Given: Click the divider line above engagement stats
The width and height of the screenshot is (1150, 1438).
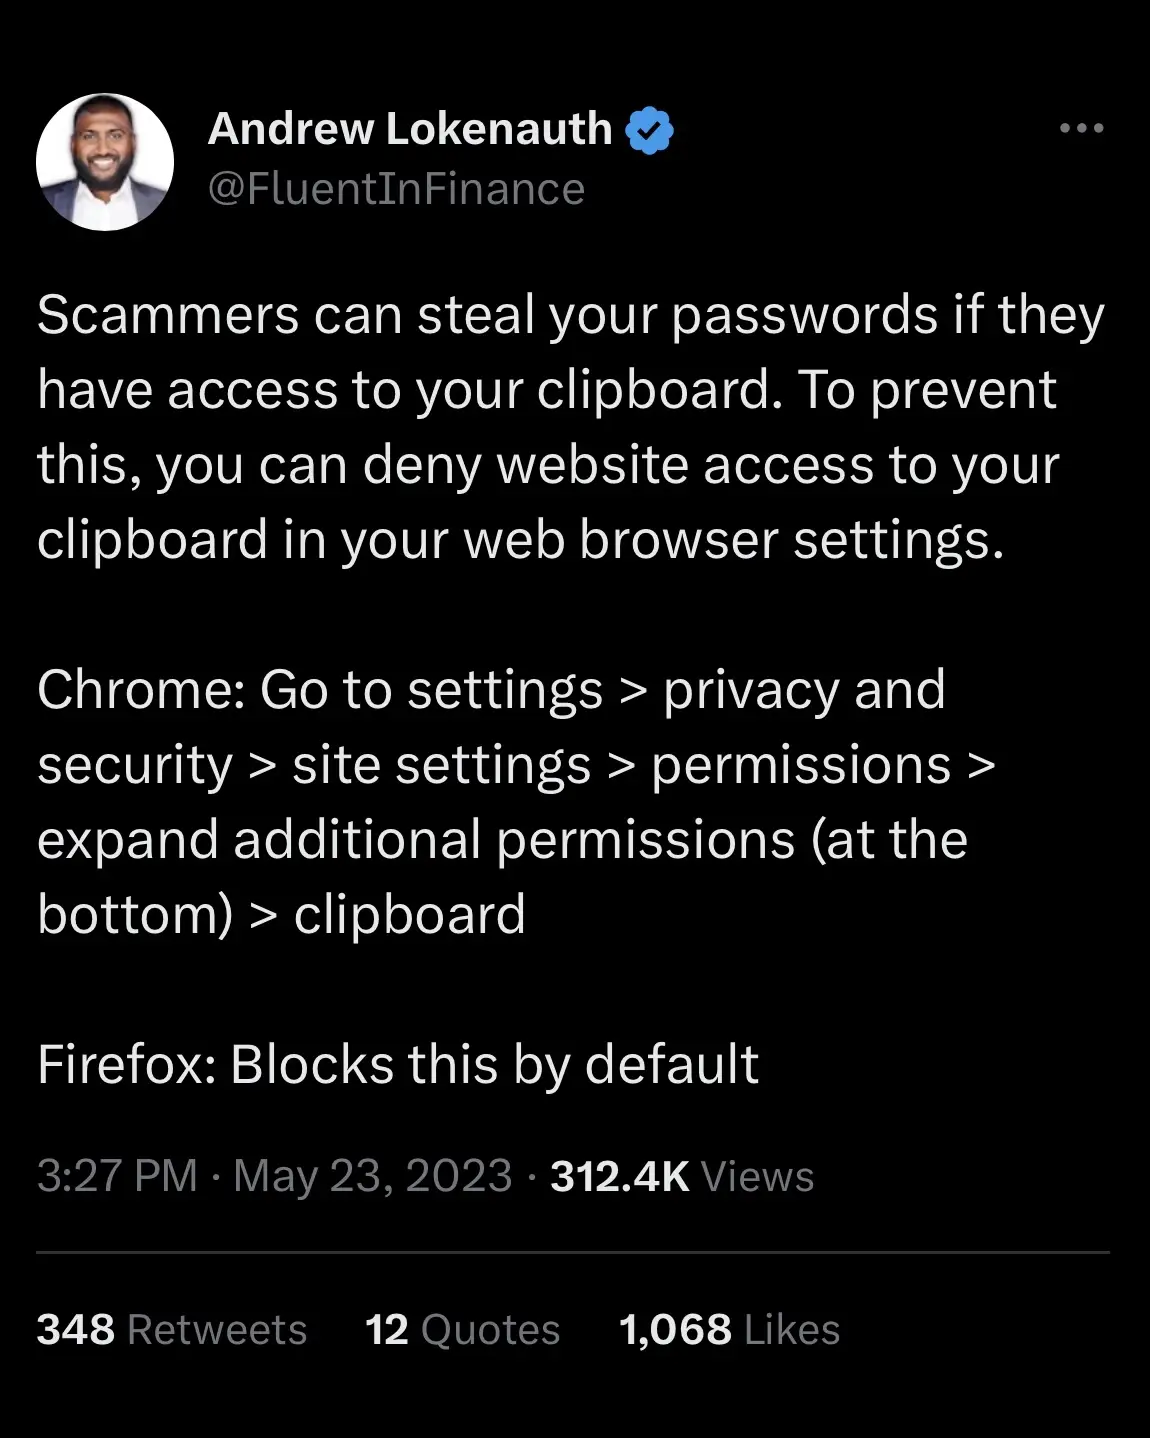Looking at the screenshot, I should click(x=575, y=1250).
